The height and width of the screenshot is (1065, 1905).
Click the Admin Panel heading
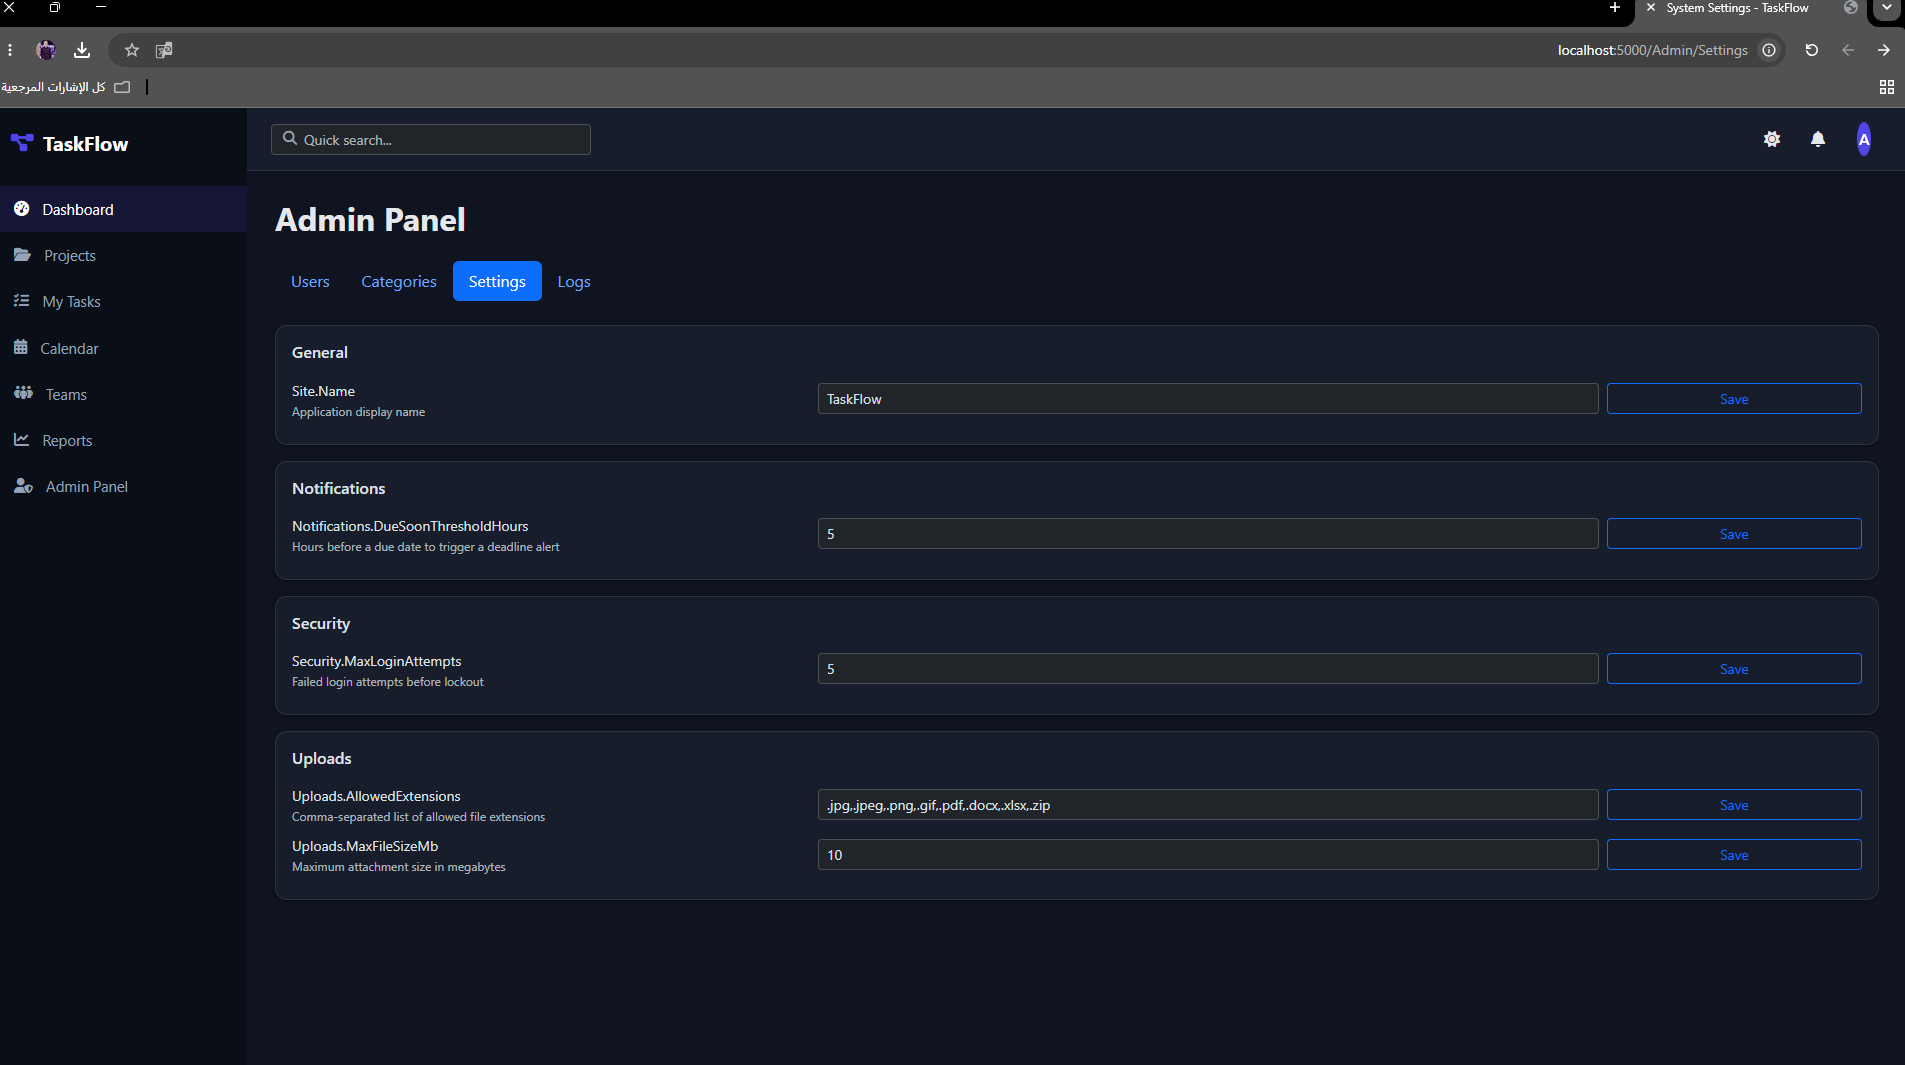click(x=370, y=219)
